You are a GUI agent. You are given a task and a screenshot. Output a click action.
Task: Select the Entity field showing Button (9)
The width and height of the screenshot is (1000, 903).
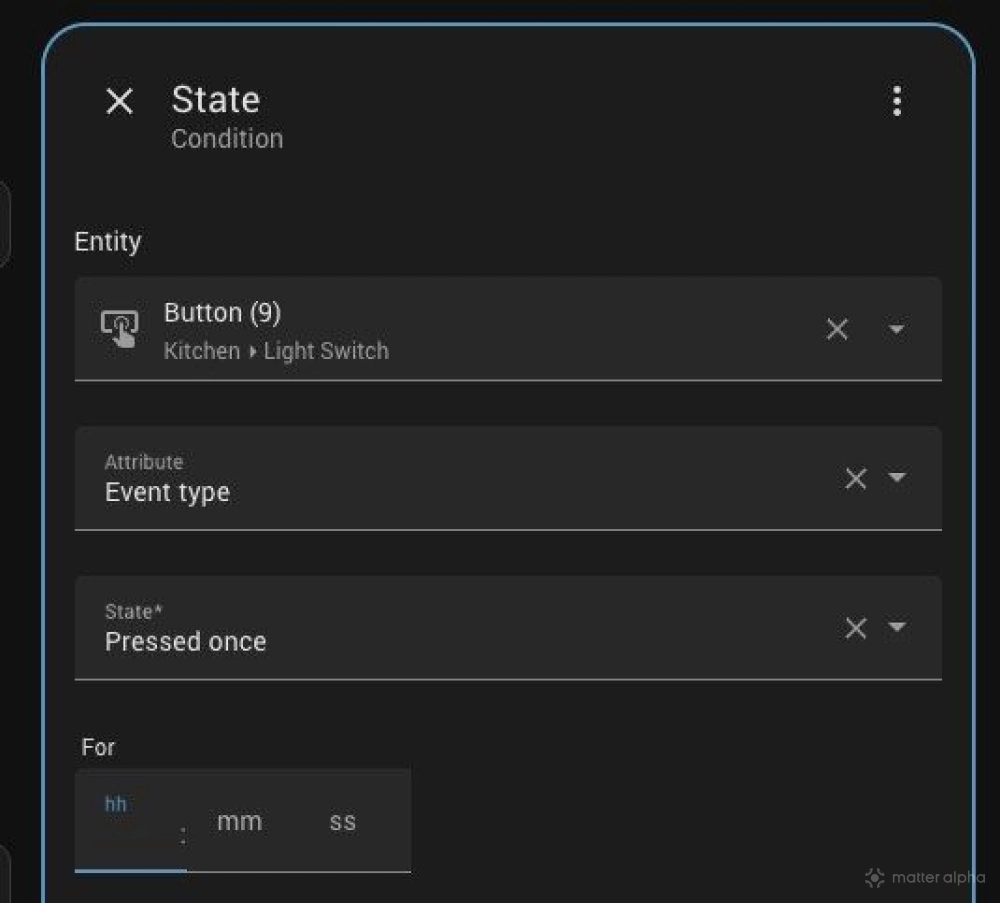(450, 329)
